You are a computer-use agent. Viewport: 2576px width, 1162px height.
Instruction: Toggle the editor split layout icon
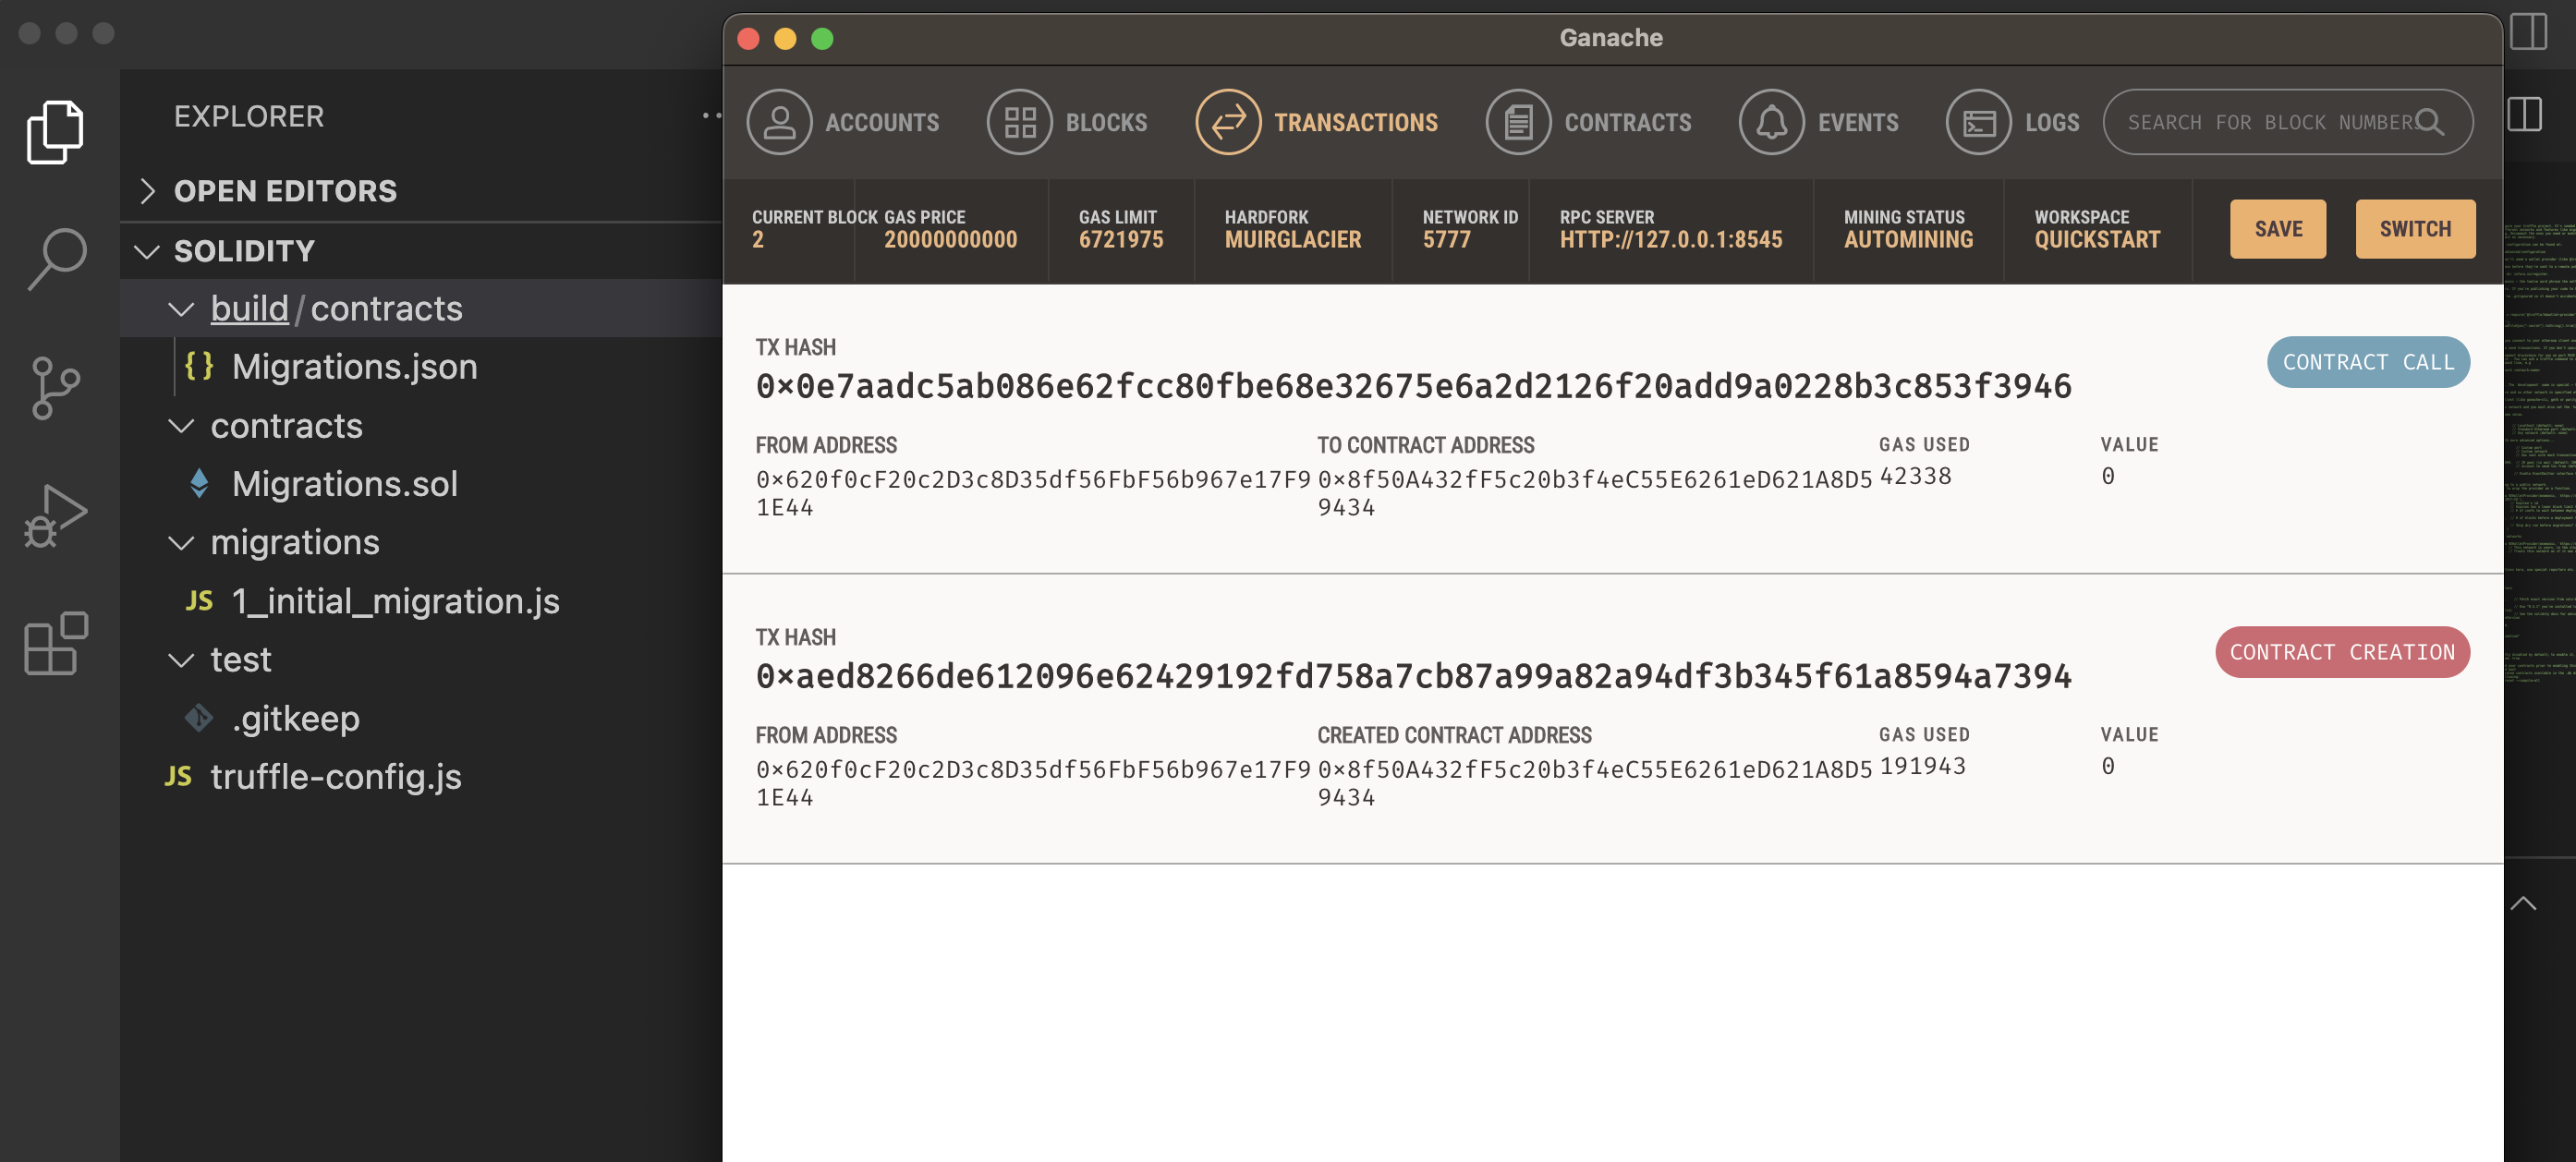[2525, 114]
